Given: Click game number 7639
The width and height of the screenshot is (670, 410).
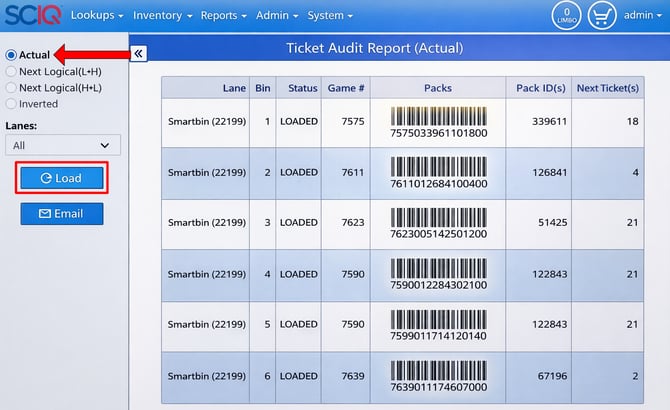Looking at the screenshot, I should [353, 376].
